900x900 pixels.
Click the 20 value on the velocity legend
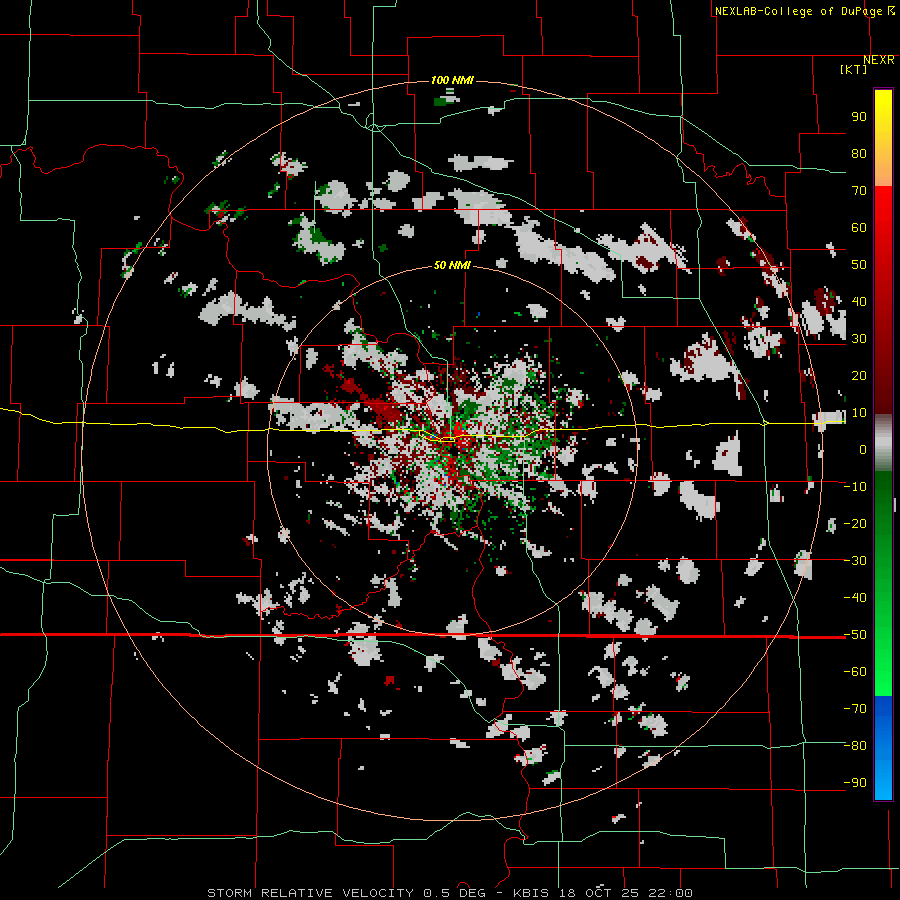click(859, 376)
